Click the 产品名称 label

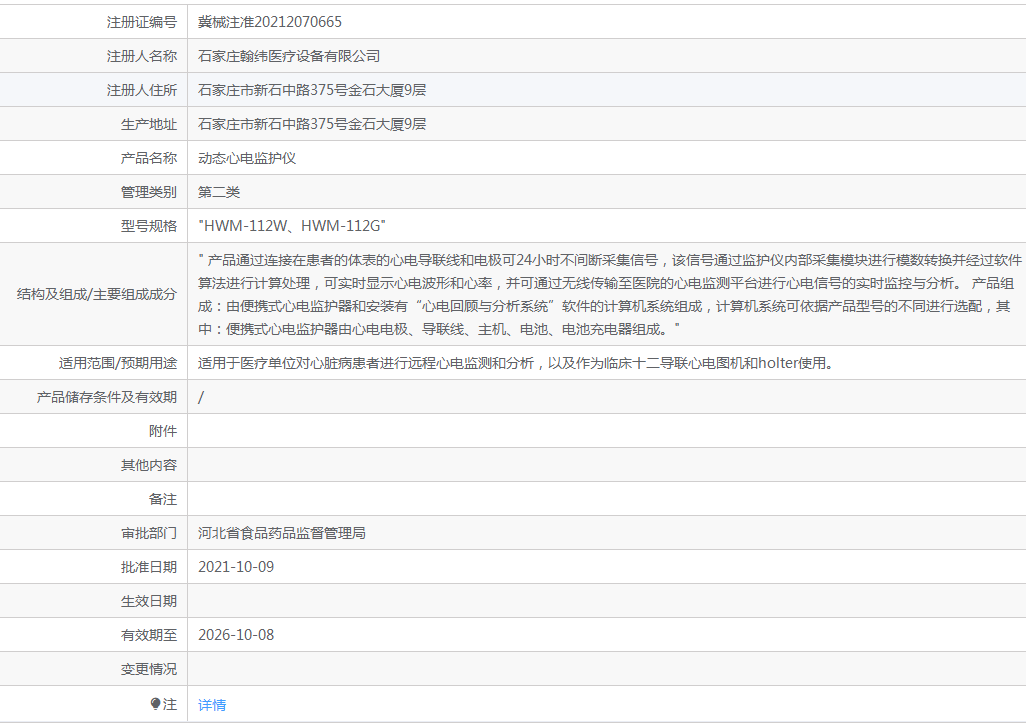pyautogui.click(x=149, y=158)
